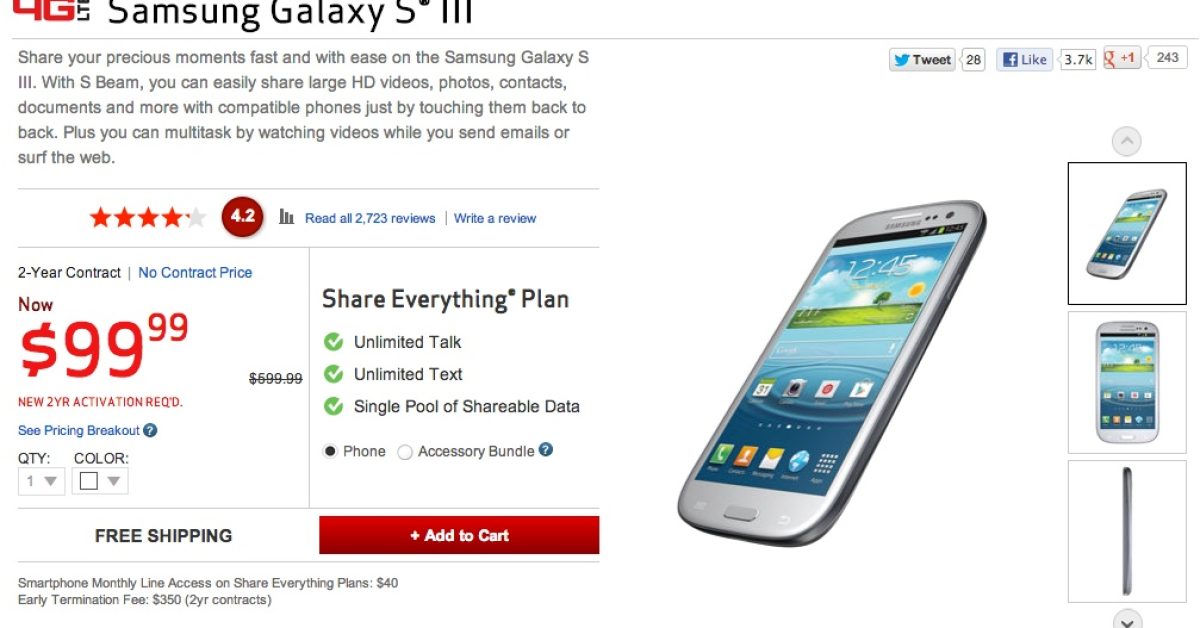
Task: Click the help icon beside Accessory Bundle
Action: tap(546, 450)
